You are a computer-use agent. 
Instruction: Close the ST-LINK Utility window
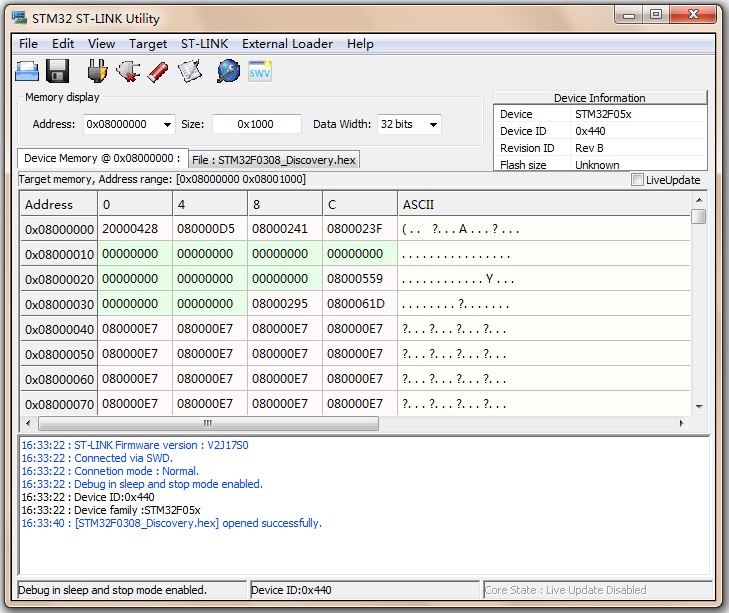click(693, 15)
